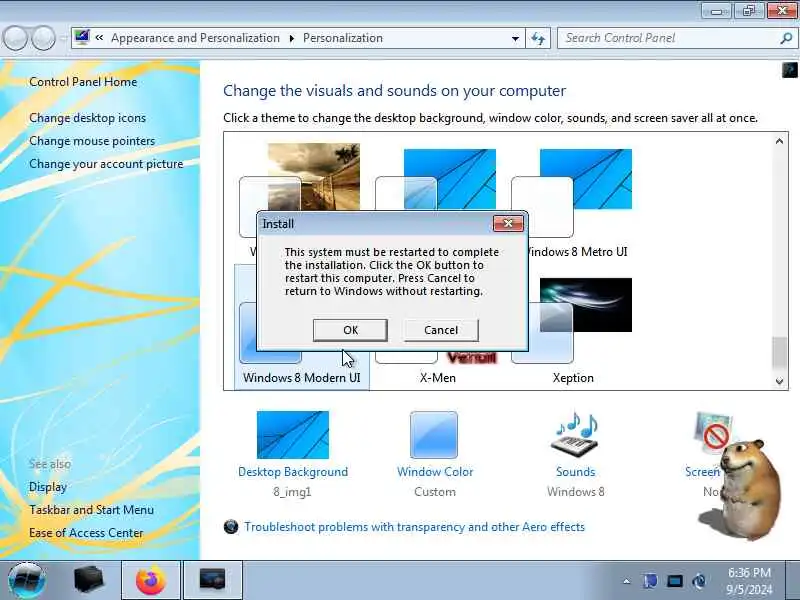Open the black box taskbar app

pyautogui.click(x=88, y=580)
